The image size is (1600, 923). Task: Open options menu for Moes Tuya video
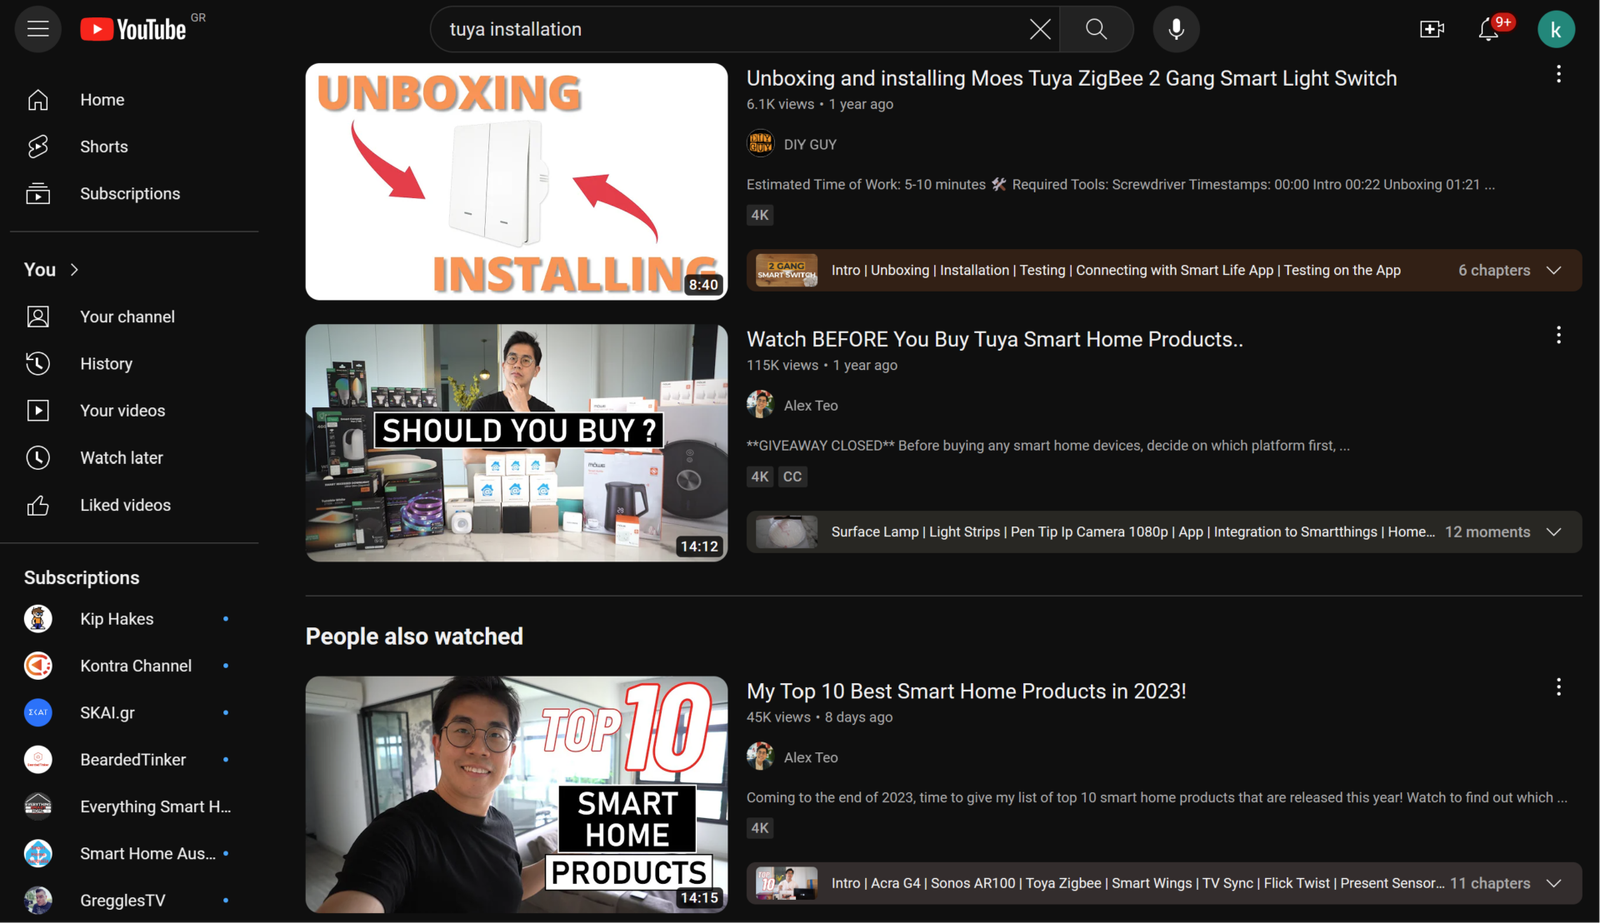(1558, 75)
